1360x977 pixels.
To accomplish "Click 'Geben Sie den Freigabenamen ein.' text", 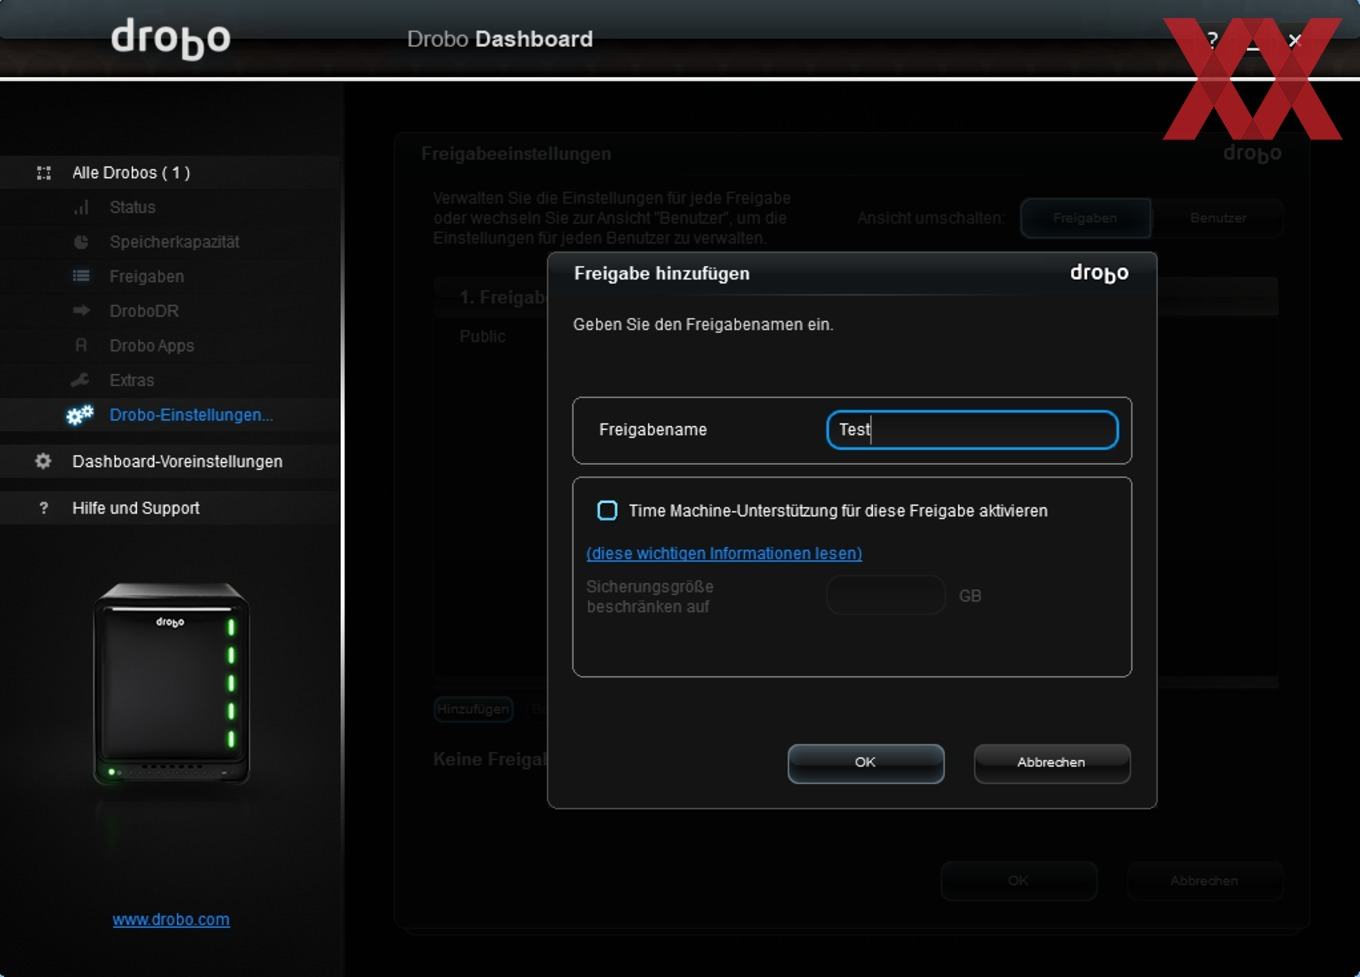I will (703, 324).
